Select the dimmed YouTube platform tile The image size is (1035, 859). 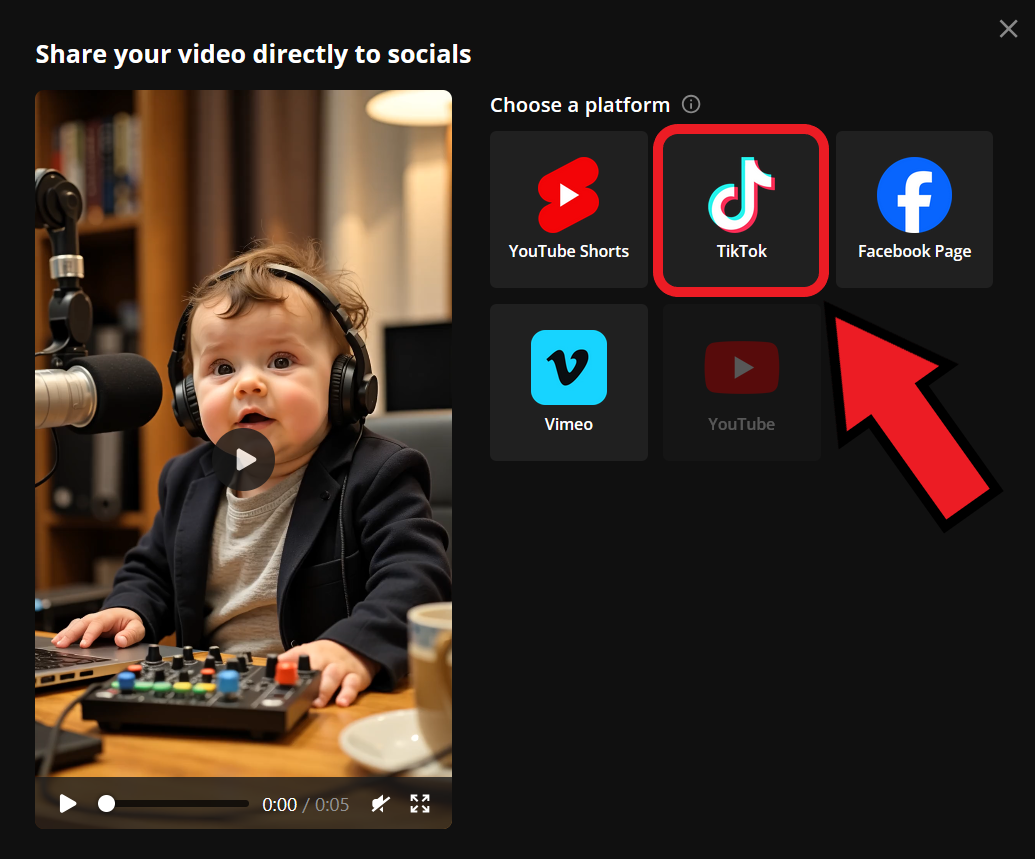click(x=741, y=382)
